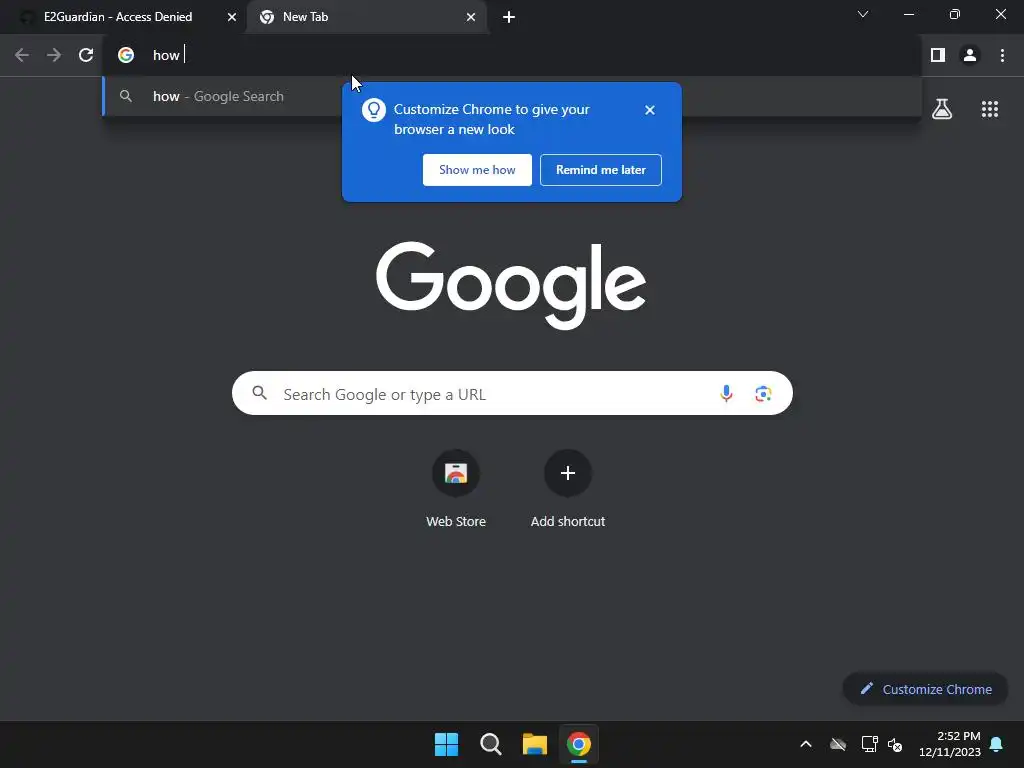Open taskbar Search
The width and height of the screenshot is (1024, 768).
490,744
